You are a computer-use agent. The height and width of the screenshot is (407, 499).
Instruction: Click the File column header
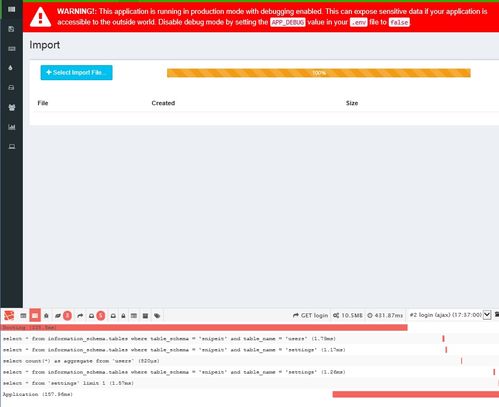click(x=43, y=103)
